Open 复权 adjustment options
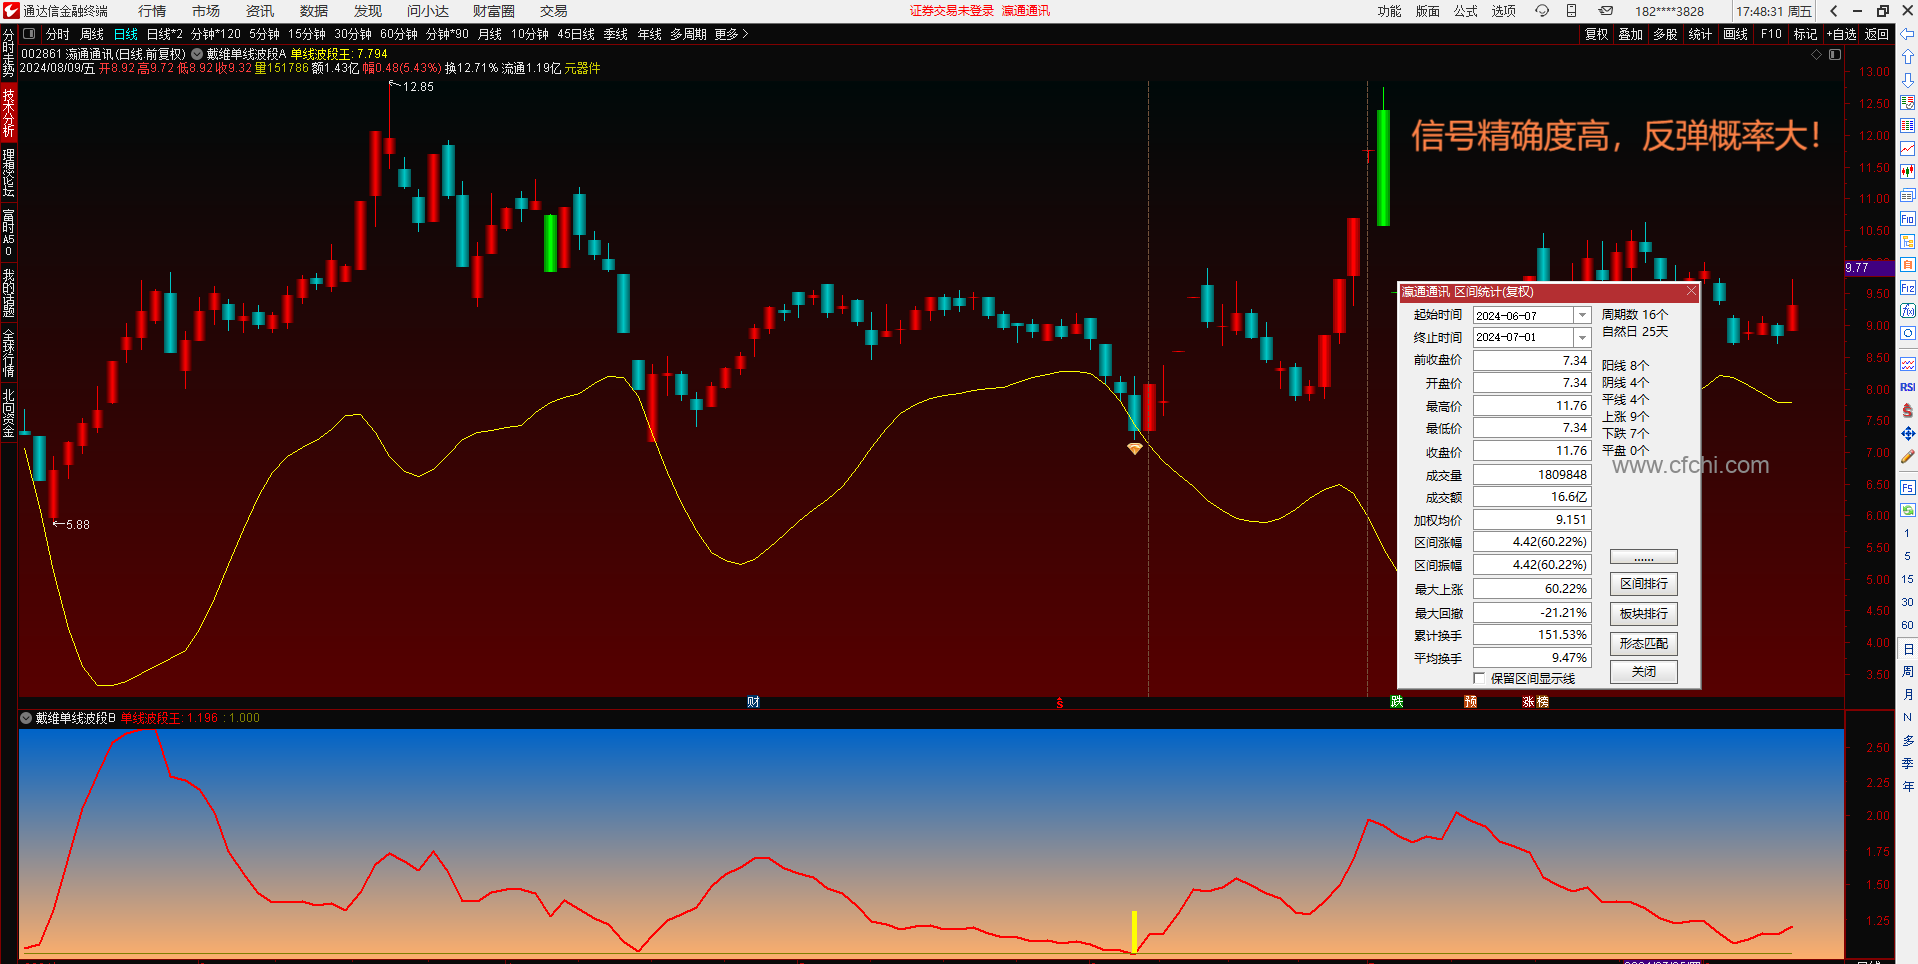The width and height of the screenshot is (1918, 964). point(1597,34)
